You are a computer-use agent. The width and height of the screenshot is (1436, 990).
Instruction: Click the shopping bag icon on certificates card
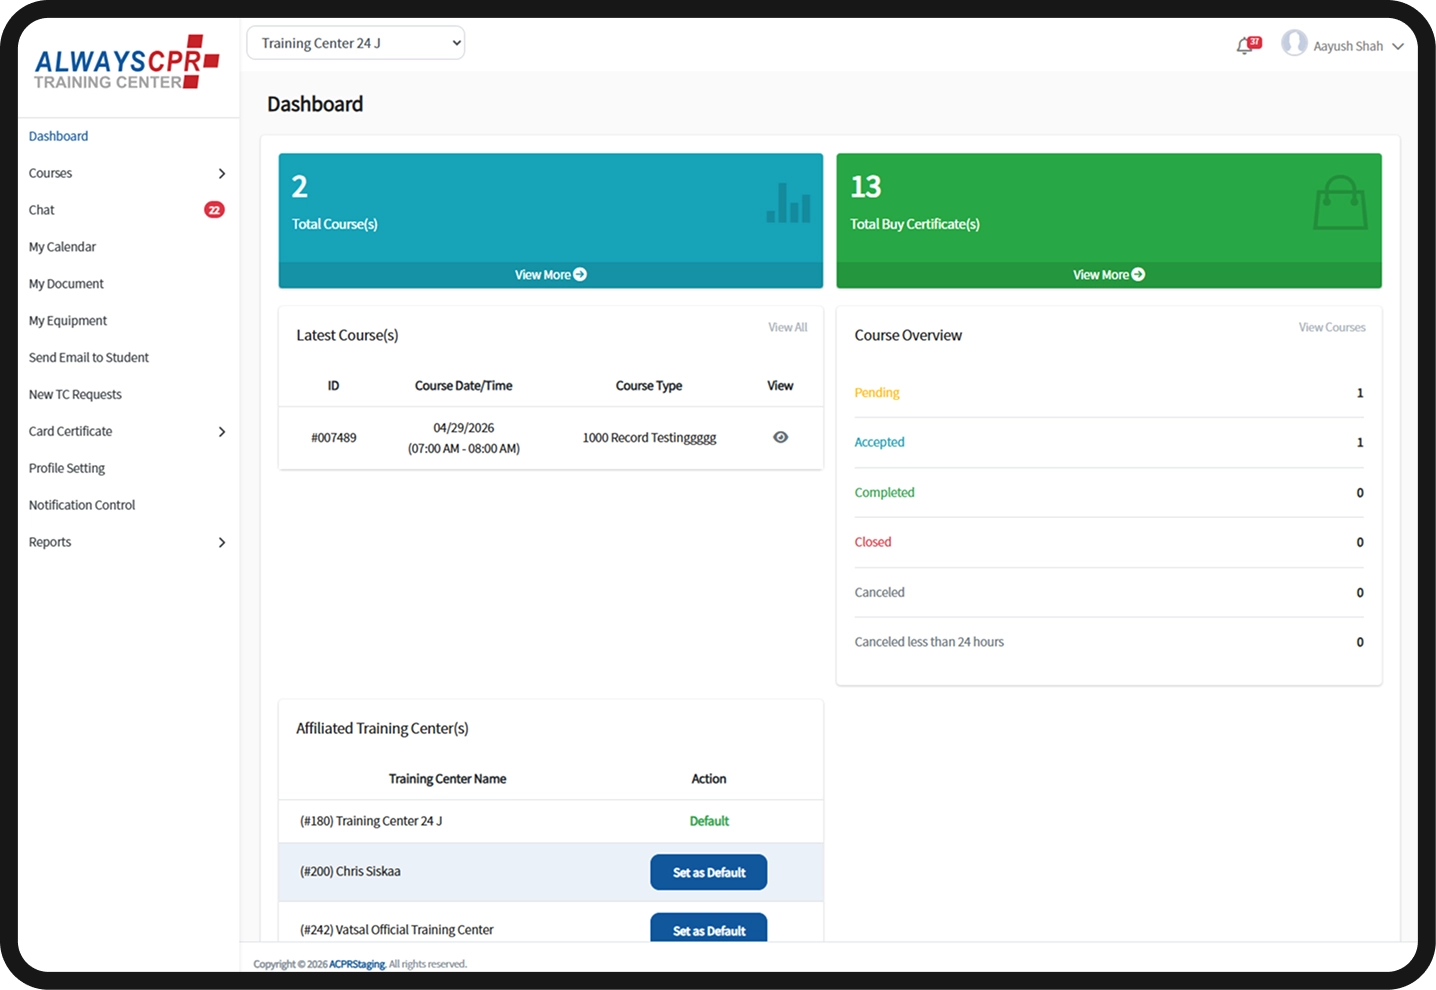(1340, 203)
